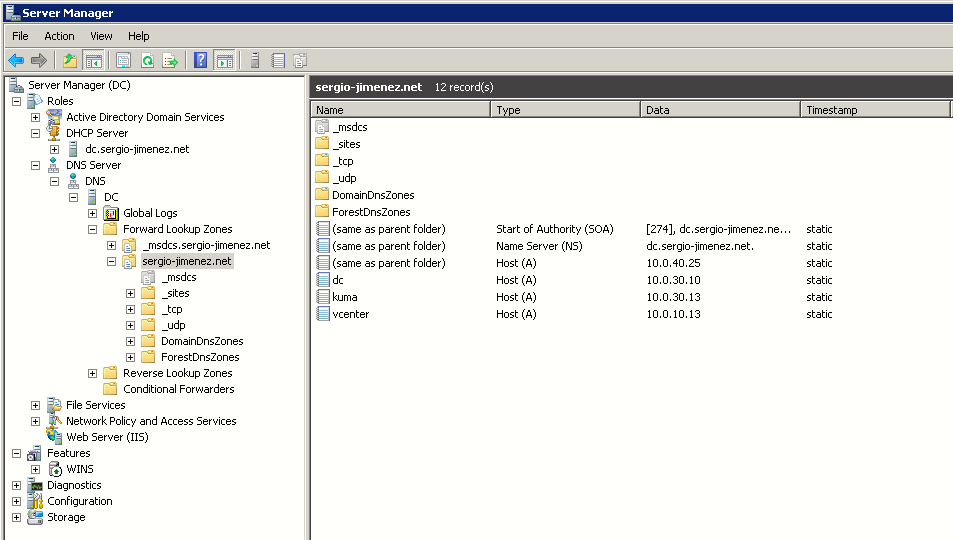Select the File Services icon
Image resolution: width=953 pixels, height=540 pixels.
54,405
